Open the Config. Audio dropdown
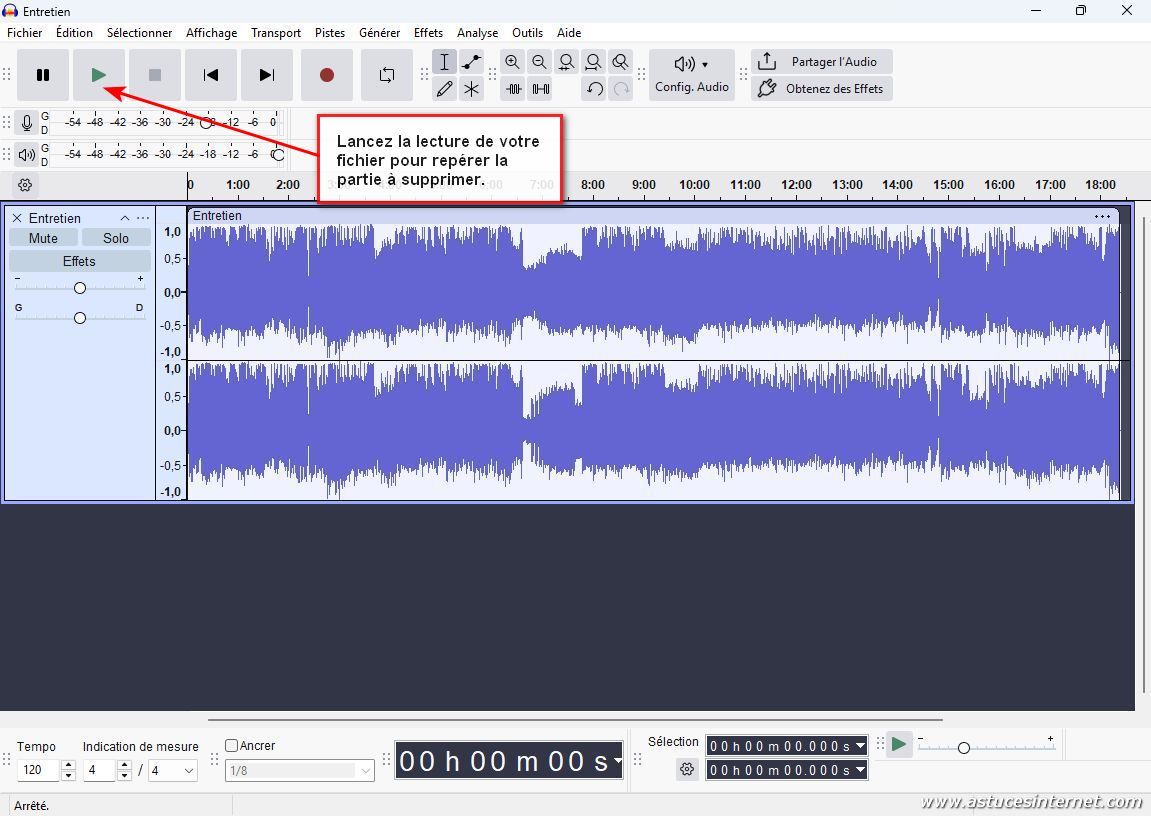 [692, 75]
